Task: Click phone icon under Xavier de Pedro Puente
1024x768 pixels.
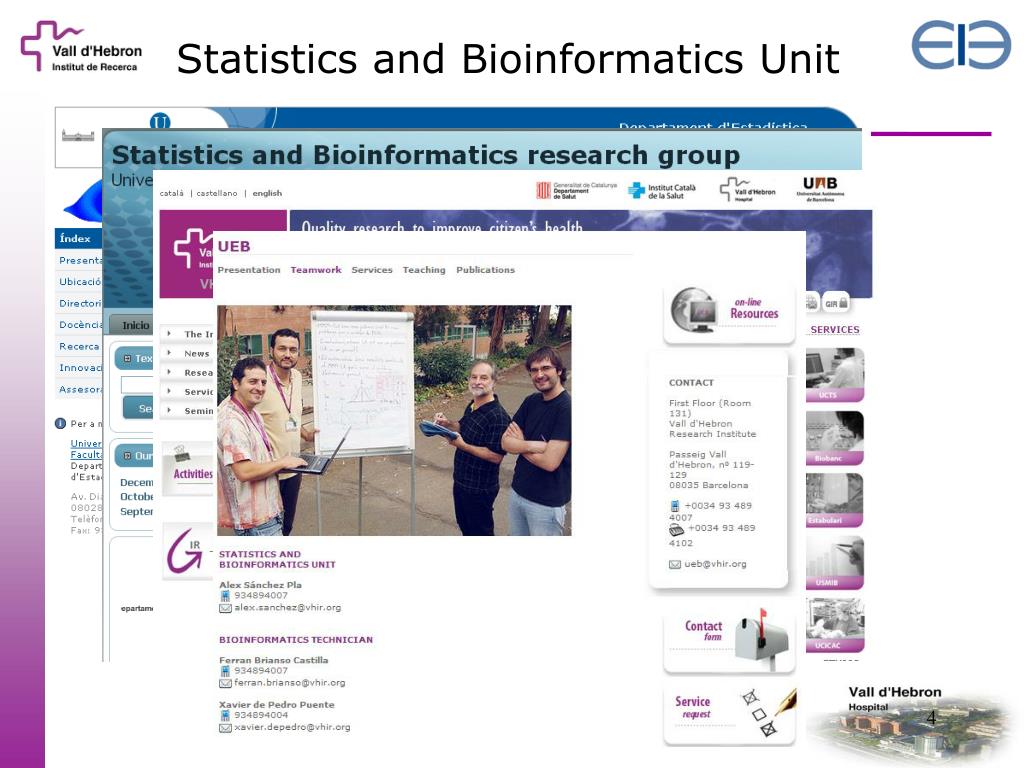Action: pyautogui.click(x=225, y=715)
